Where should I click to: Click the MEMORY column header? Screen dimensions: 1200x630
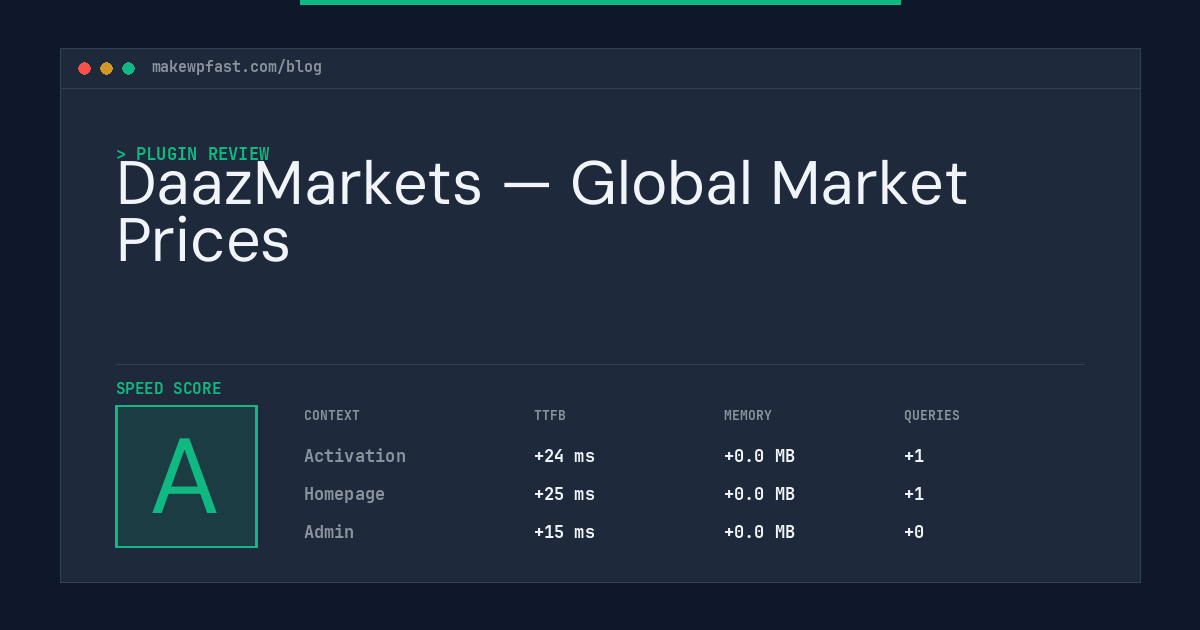pos(748,416)
